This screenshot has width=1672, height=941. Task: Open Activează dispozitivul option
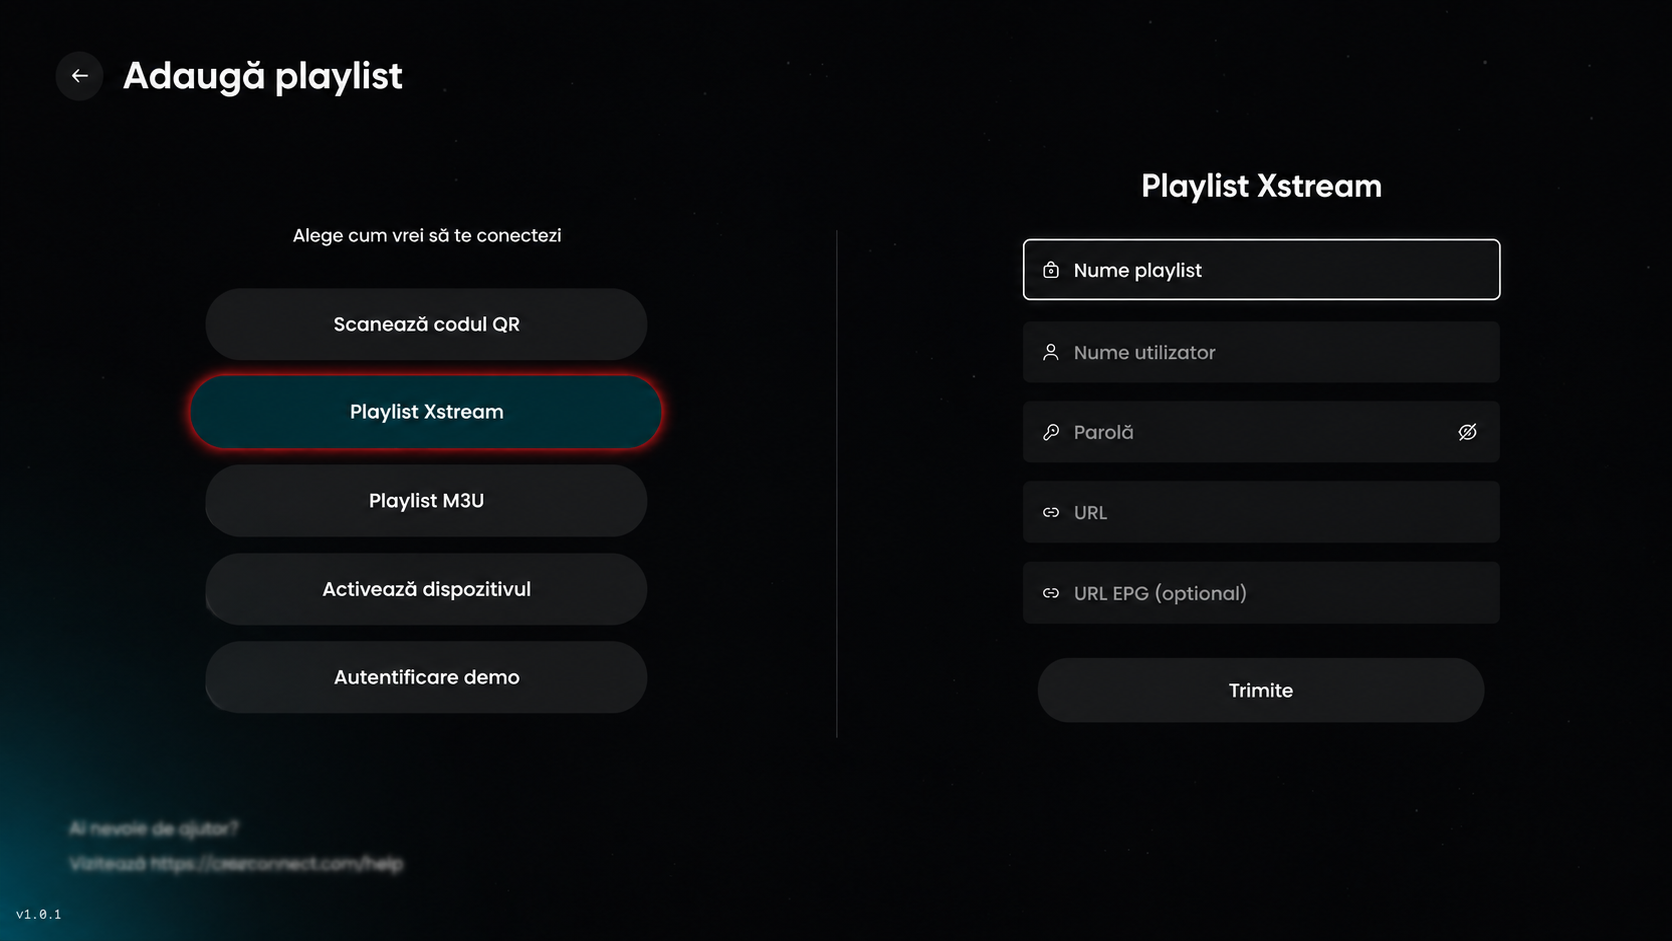[x=426, y=589]
